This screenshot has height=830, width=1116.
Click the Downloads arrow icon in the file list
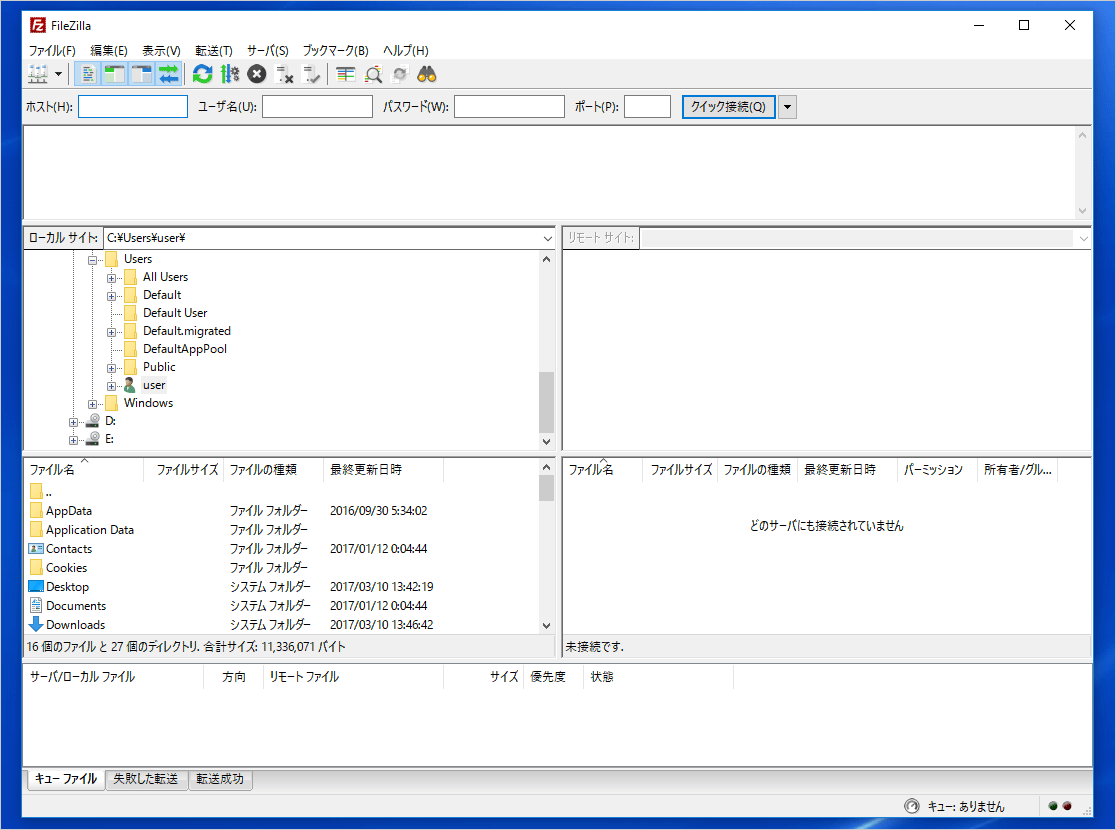coord(36,624)
